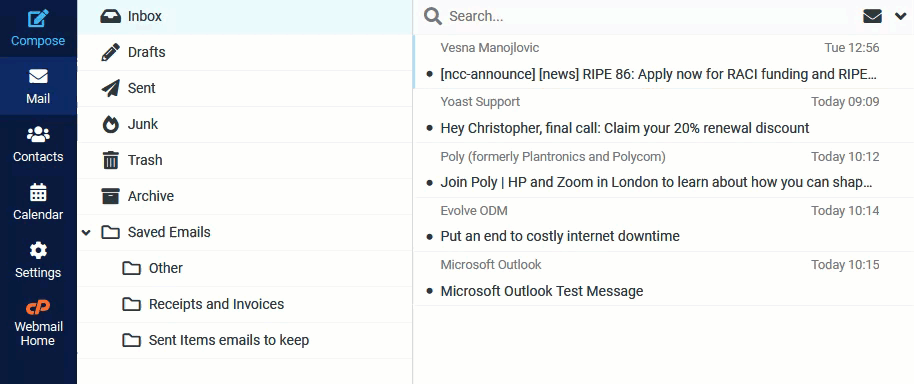Viewport: 914px width, 384px height.
Task: Click the Today 10:14 timestamp
Action: [845, 210]
